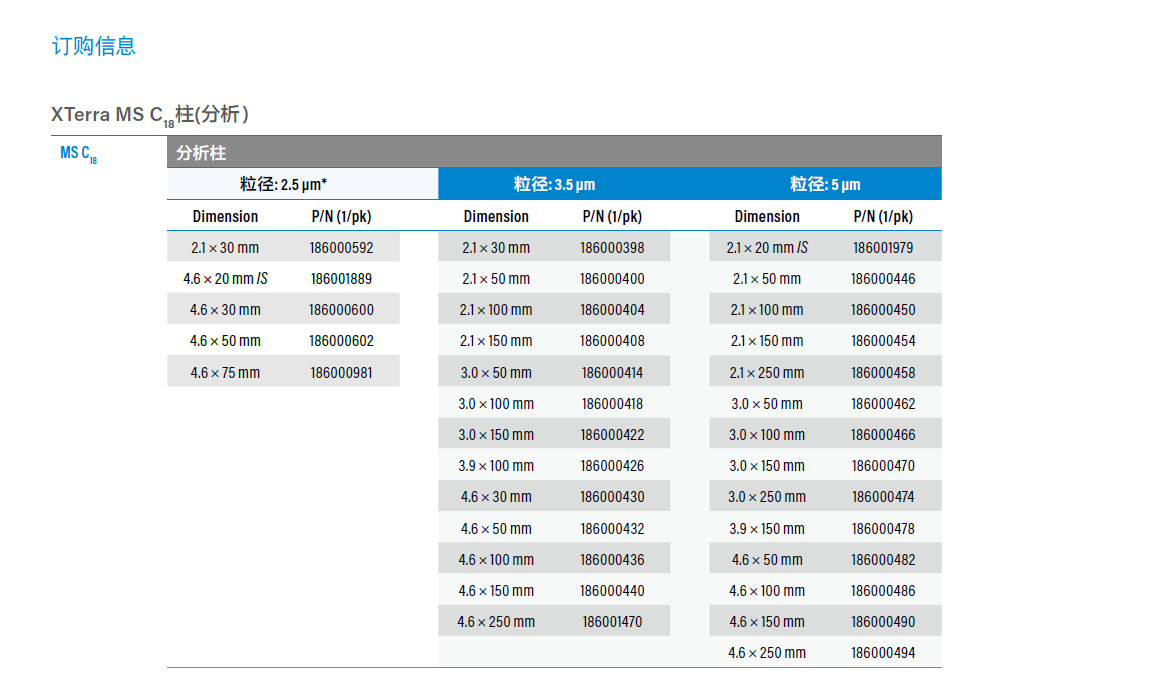Select part number 186000418
The height and width of the screenshot is (686, 1153).
[x=612, y=404]
